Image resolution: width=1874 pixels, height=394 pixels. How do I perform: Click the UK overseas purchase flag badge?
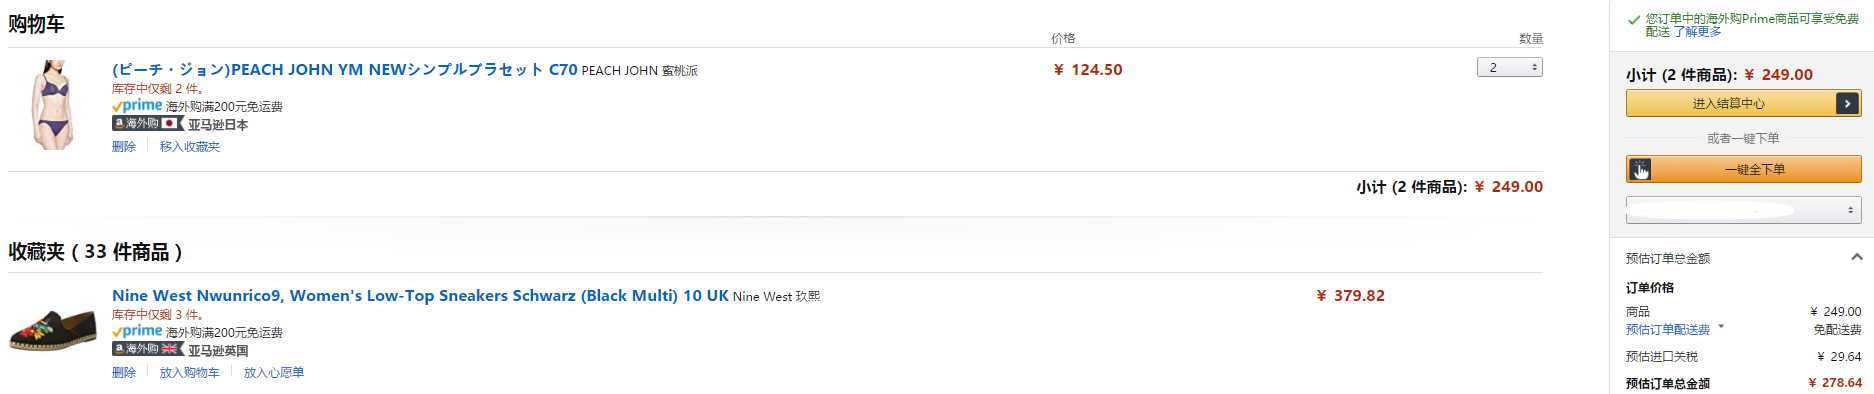coord(148,350)
